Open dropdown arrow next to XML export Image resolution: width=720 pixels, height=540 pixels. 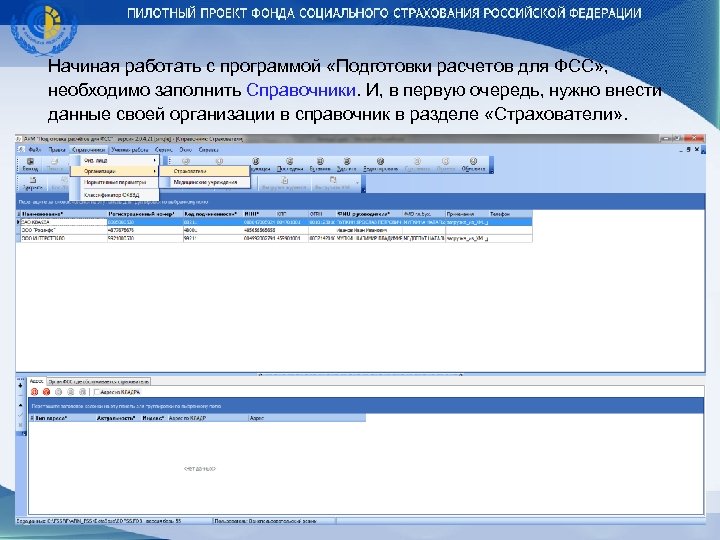pos(357,183)
